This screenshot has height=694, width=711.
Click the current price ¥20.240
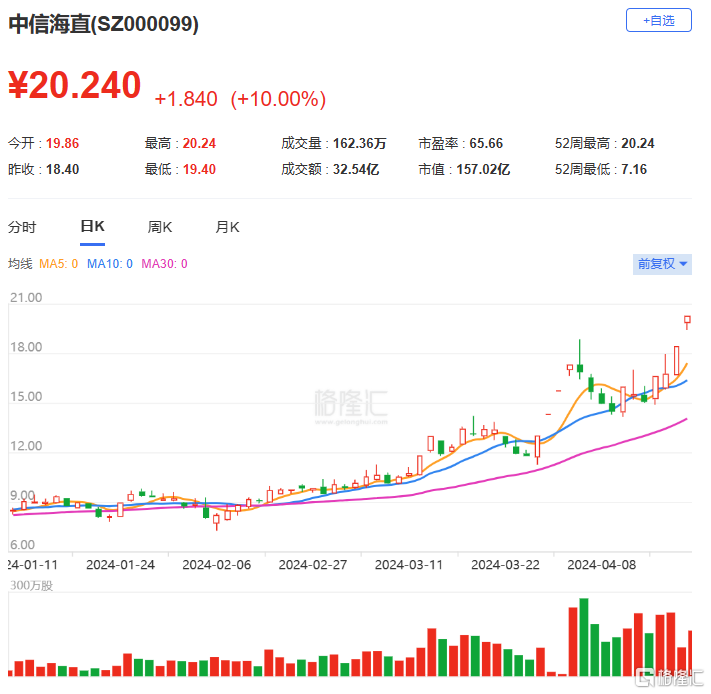point(75,85)
